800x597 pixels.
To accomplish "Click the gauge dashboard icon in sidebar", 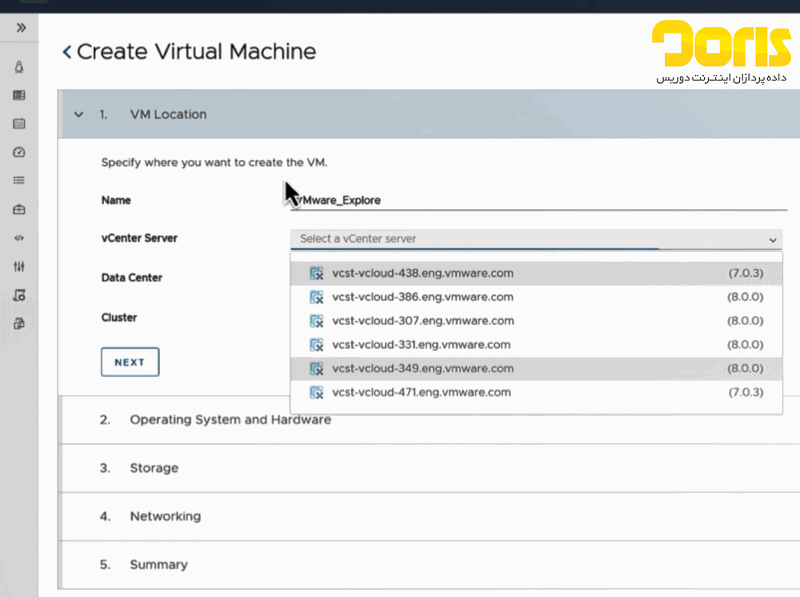I will [19, 152].
